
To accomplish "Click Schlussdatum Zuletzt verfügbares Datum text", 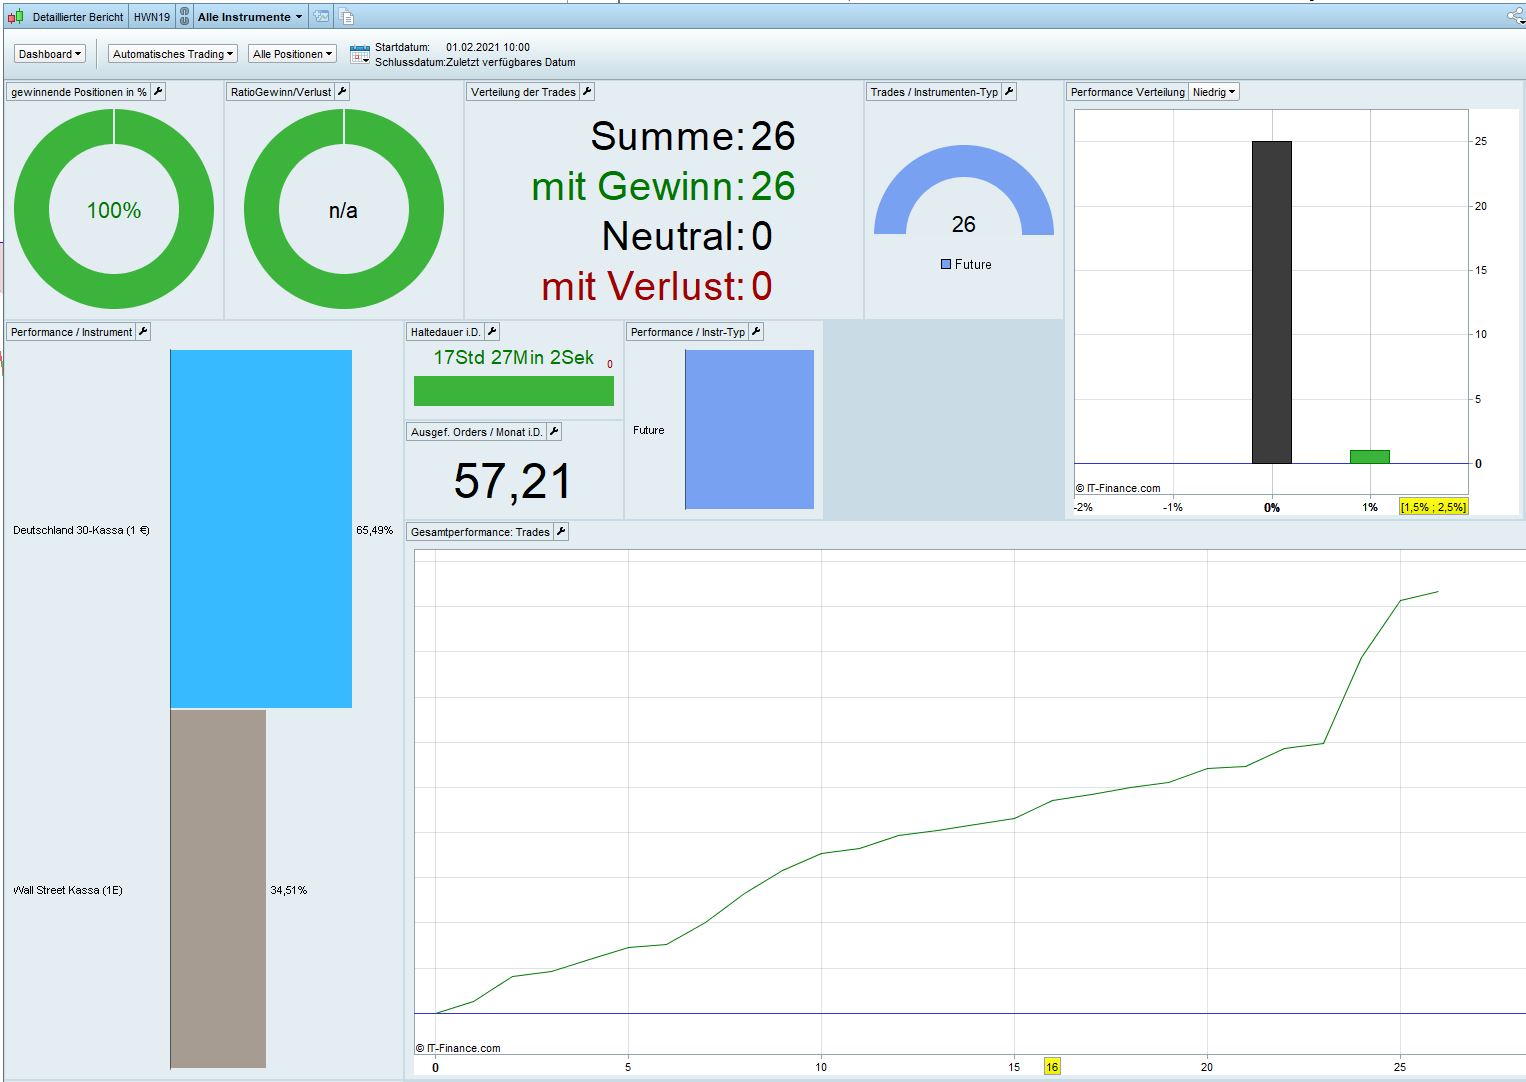I will pos(475,62).
